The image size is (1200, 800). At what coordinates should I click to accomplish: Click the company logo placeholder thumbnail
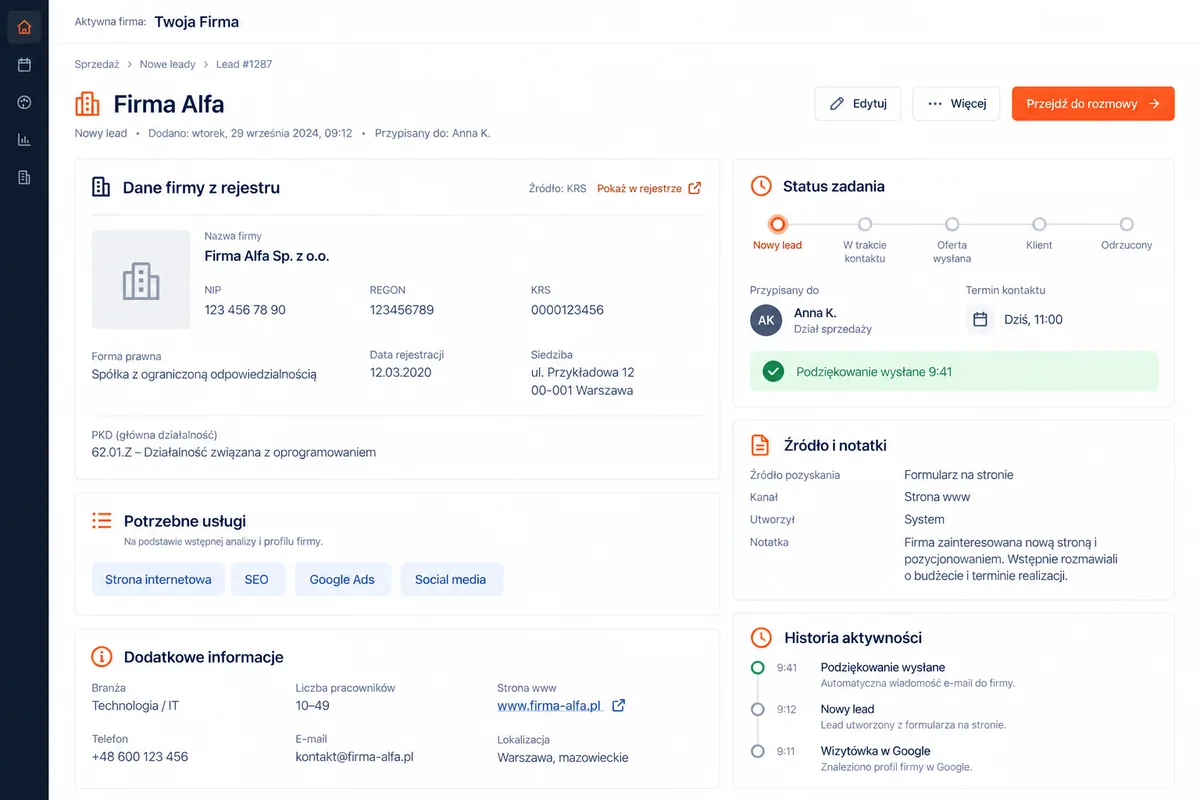[x=141, y=280]
